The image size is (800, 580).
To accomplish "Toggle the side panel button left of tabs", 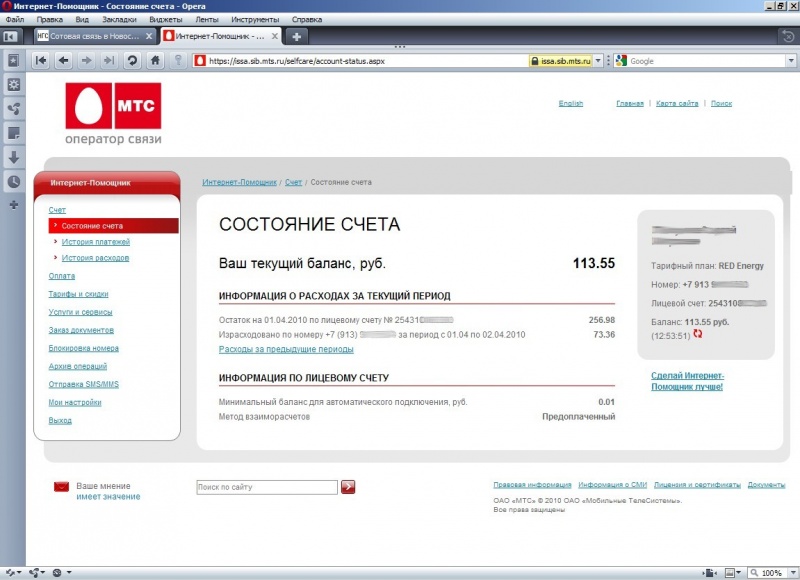I will coord(12,36).
